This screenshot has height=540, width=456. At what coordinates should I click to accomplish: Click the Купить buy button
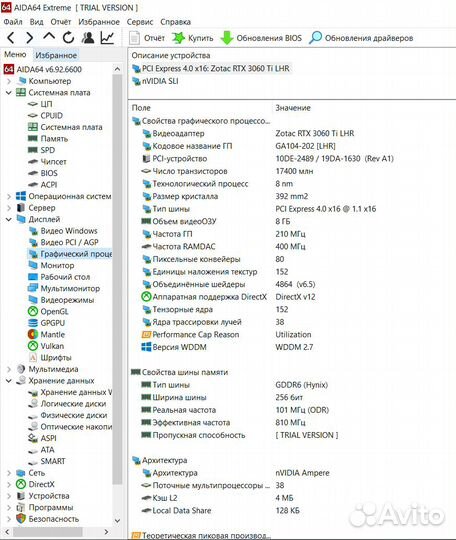click(193, 38)
